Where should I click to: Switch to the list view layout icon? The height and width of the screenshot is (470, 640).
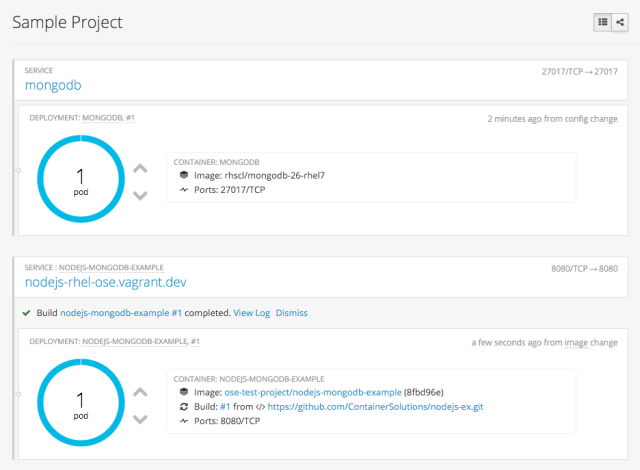602,22
